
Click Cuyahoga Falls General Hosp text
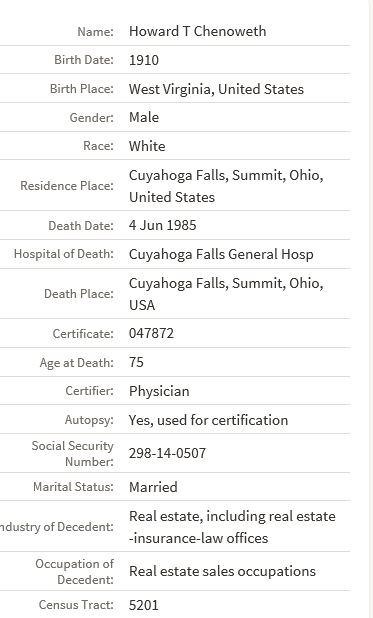tap(221, 254)
